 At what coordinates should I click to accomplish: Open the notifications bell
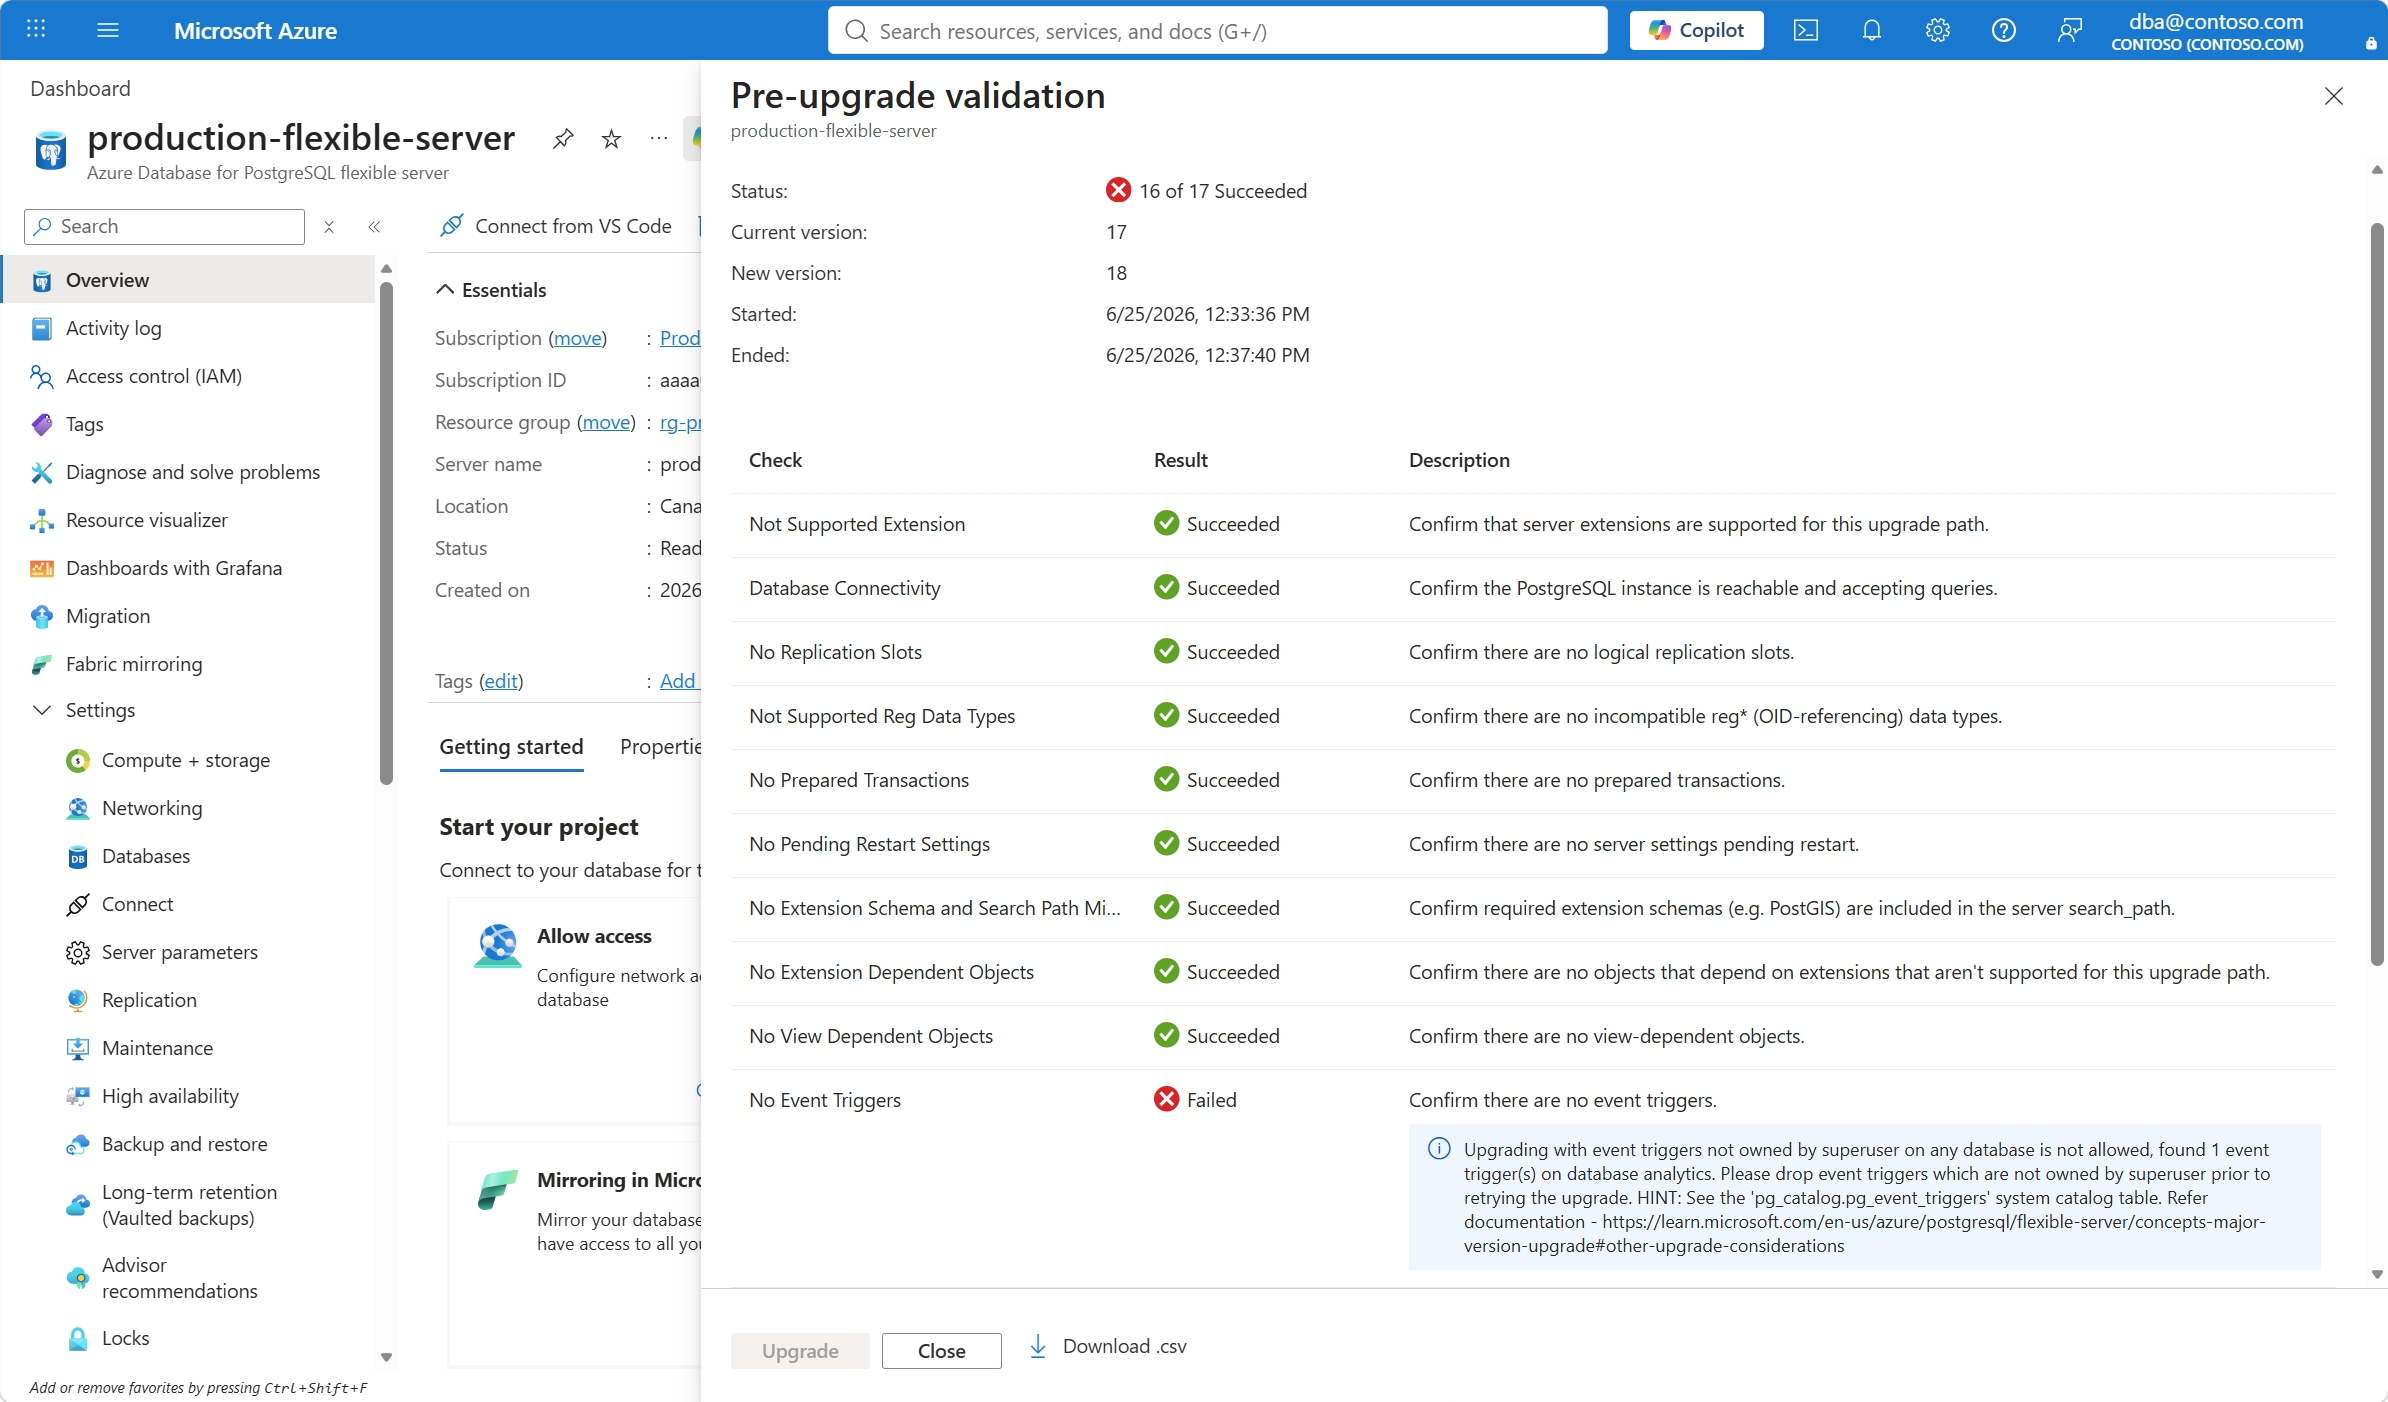click(x=1871, y=31)
